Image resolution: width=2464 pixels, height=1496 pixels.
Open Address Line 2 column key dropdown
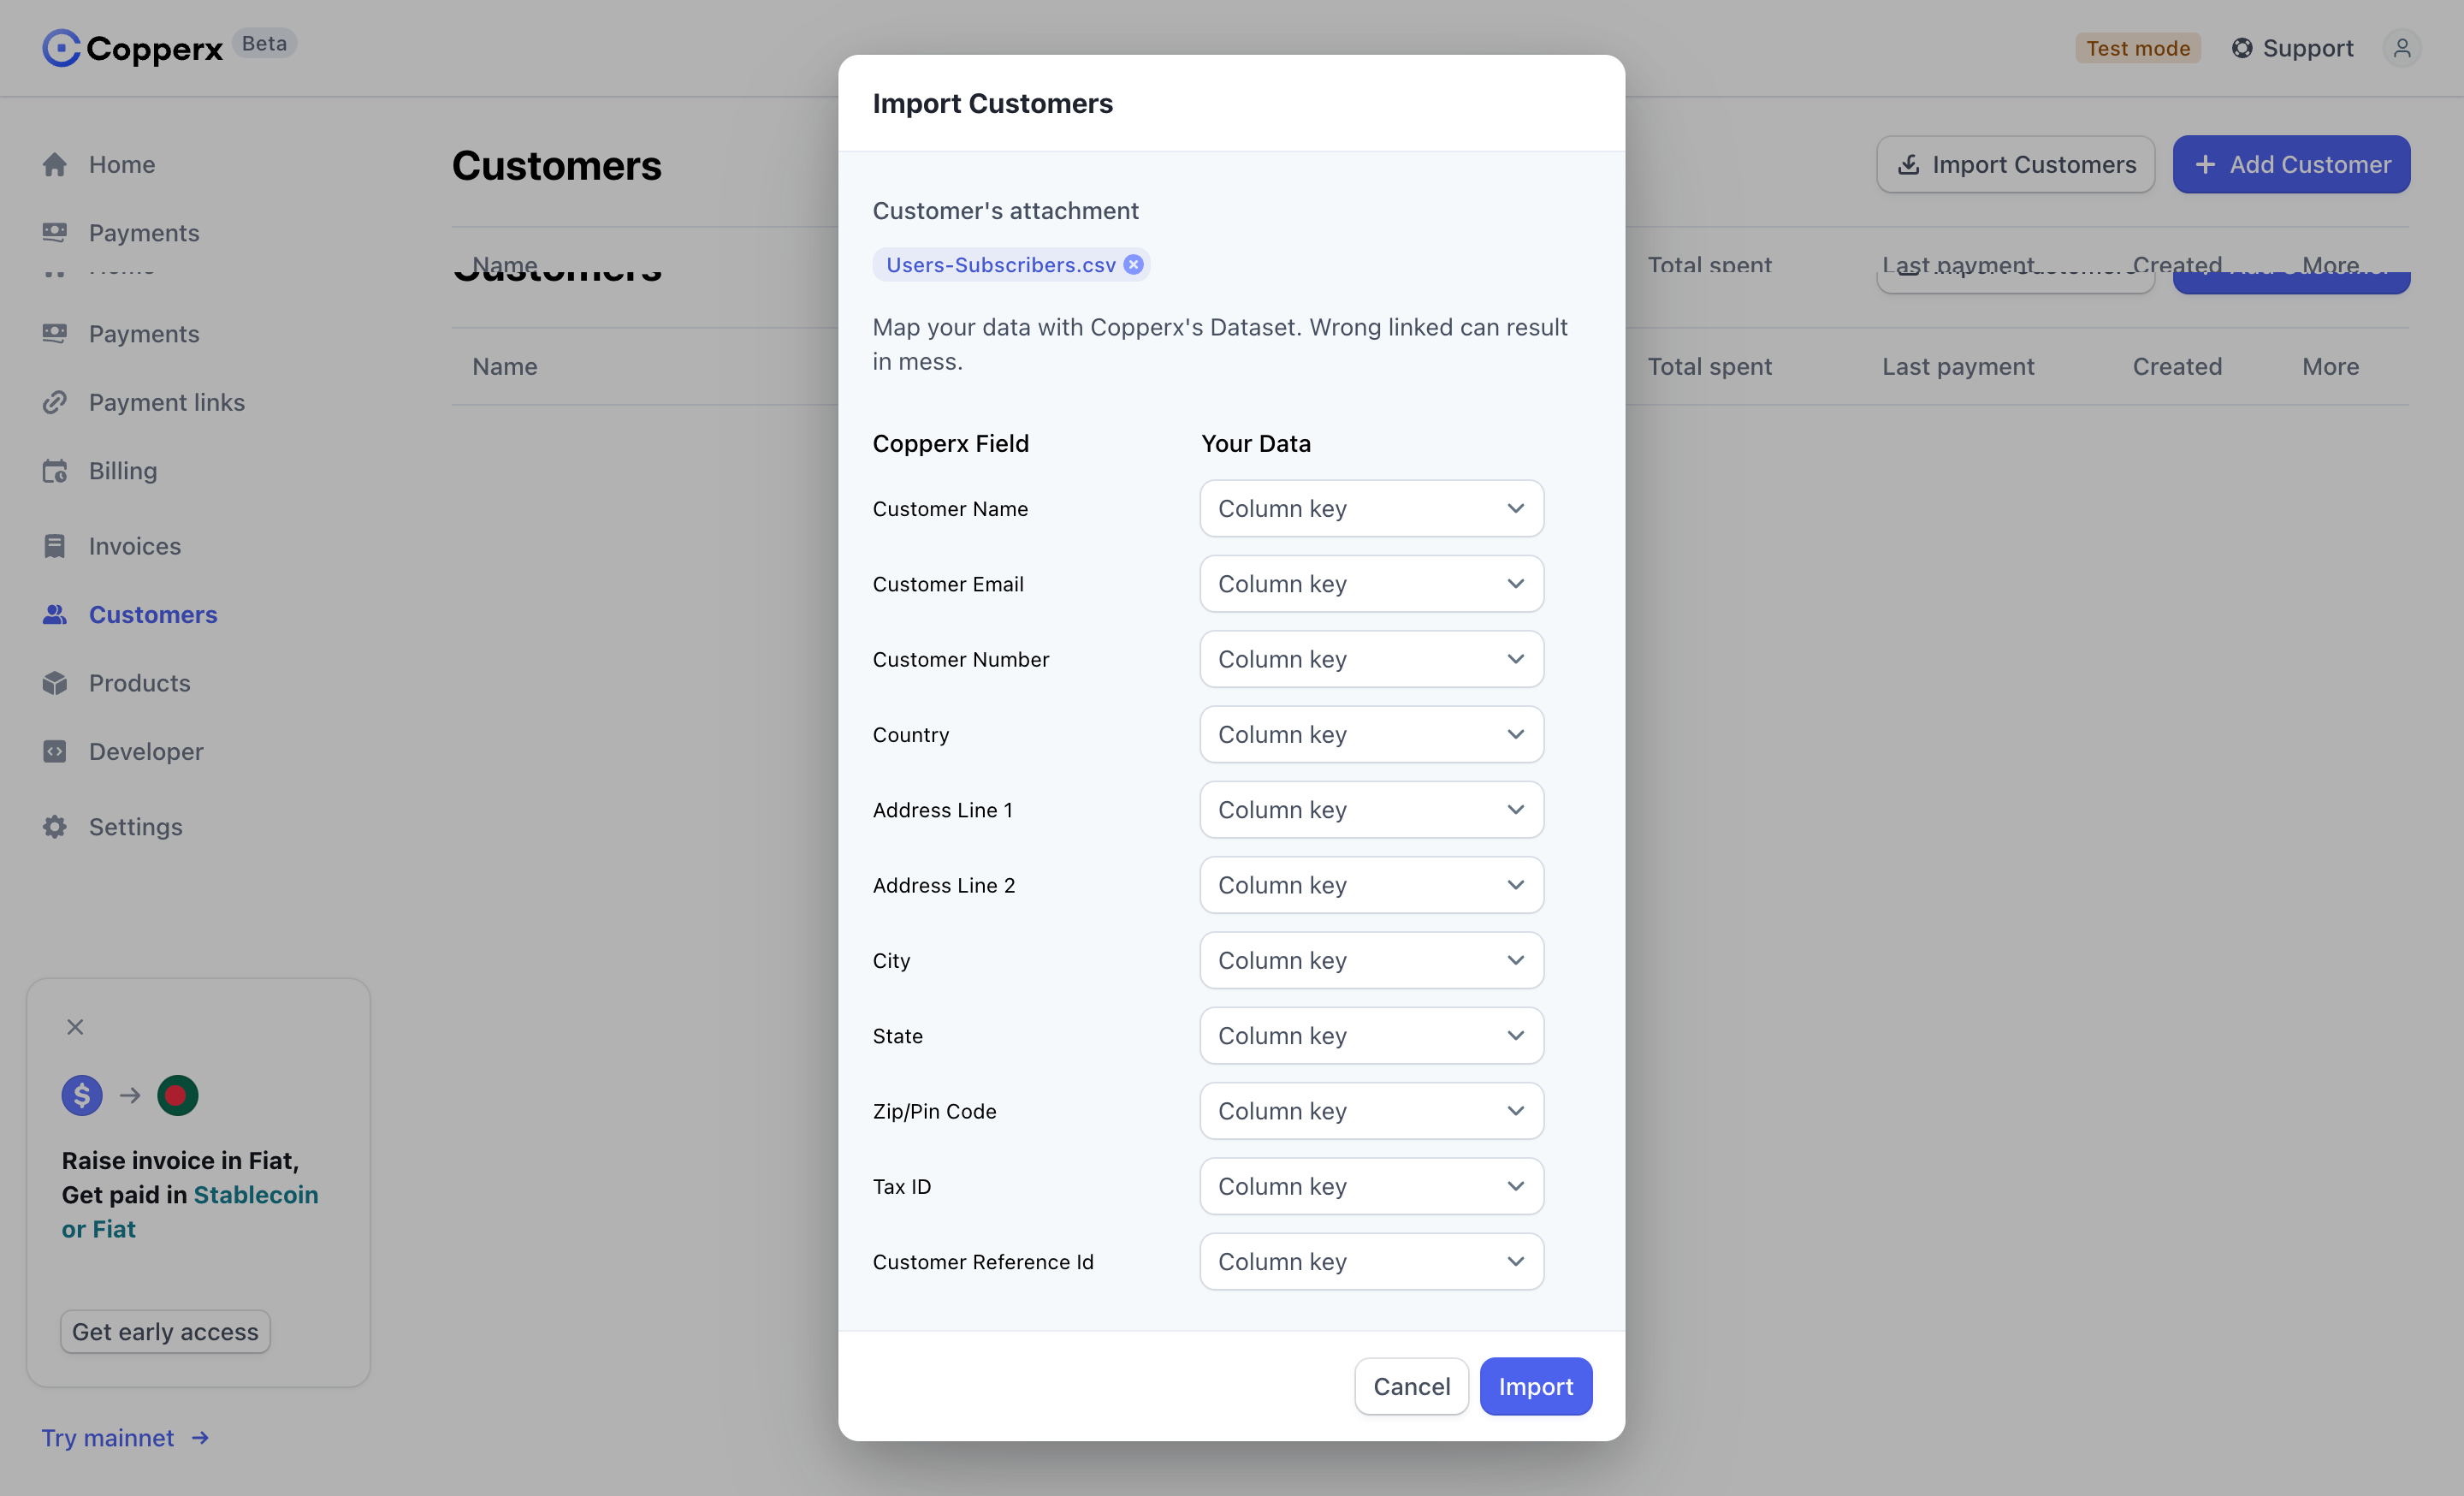pos(1371,885)
